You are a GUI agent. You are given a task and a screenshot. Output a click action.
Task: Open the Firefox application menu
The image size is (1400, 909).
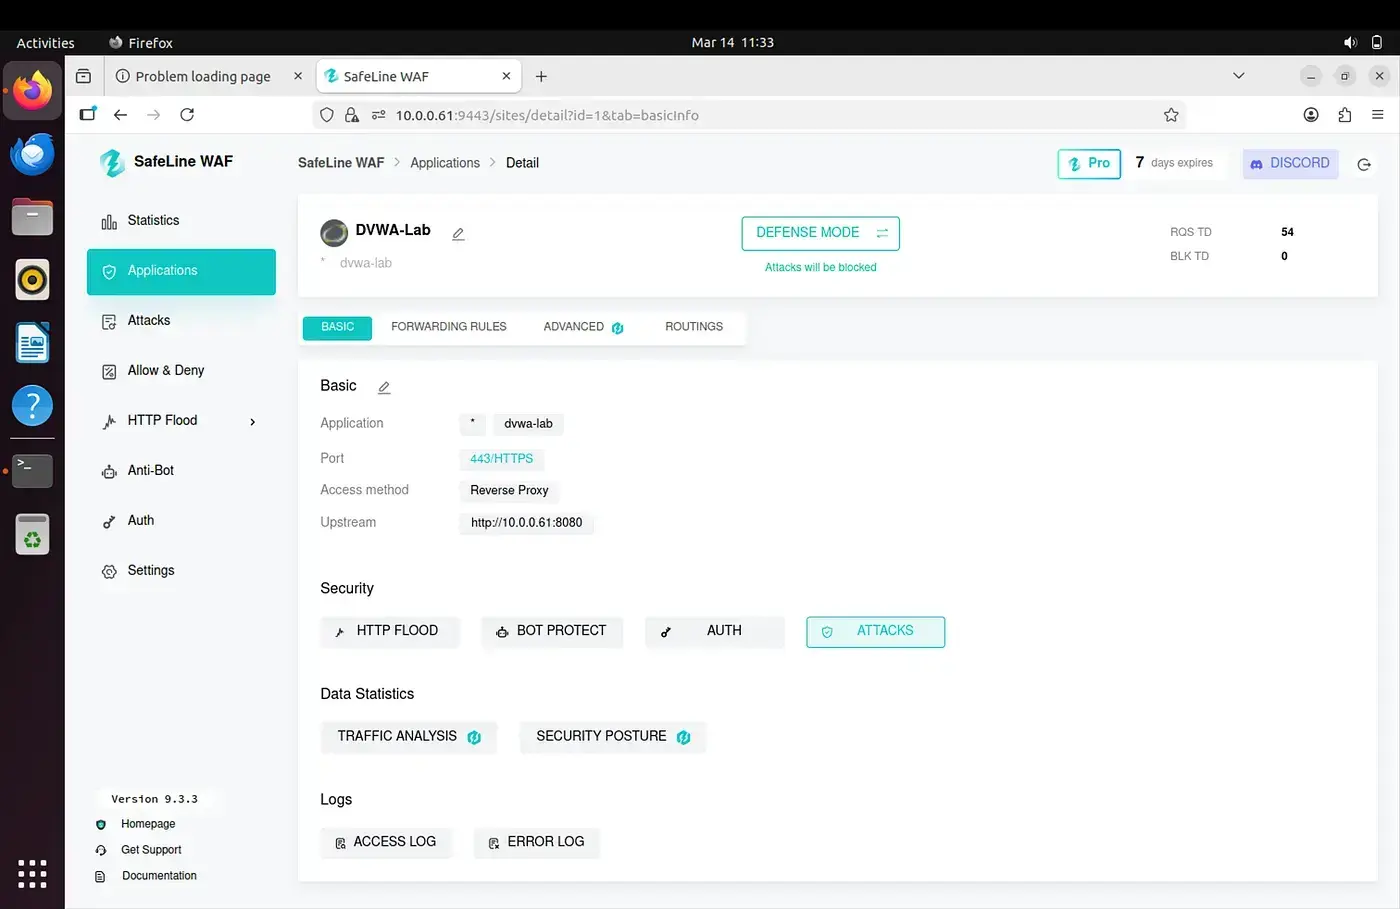tap(1377, 115)
